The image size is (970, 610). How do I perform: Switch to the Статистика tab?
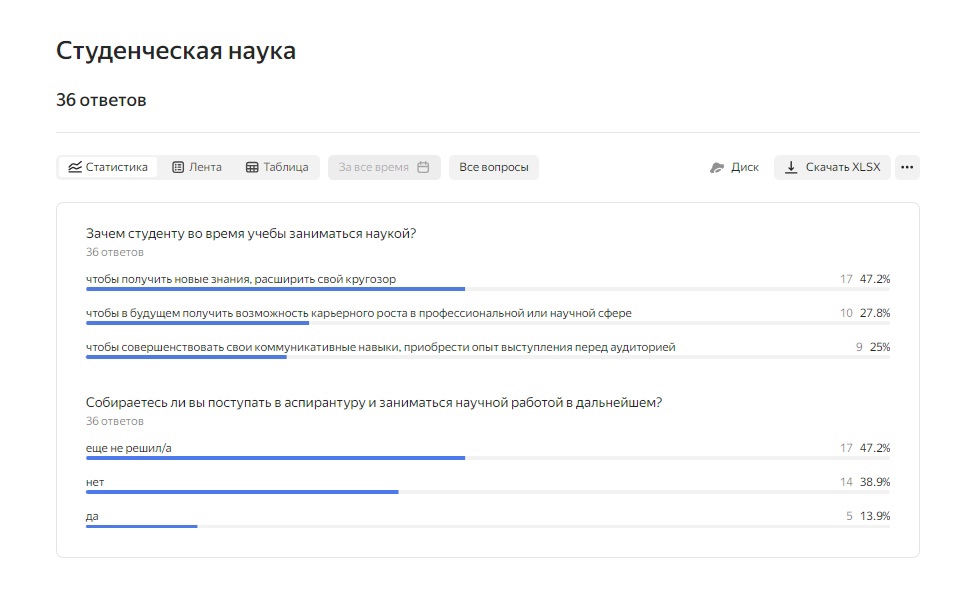(108, 167)
